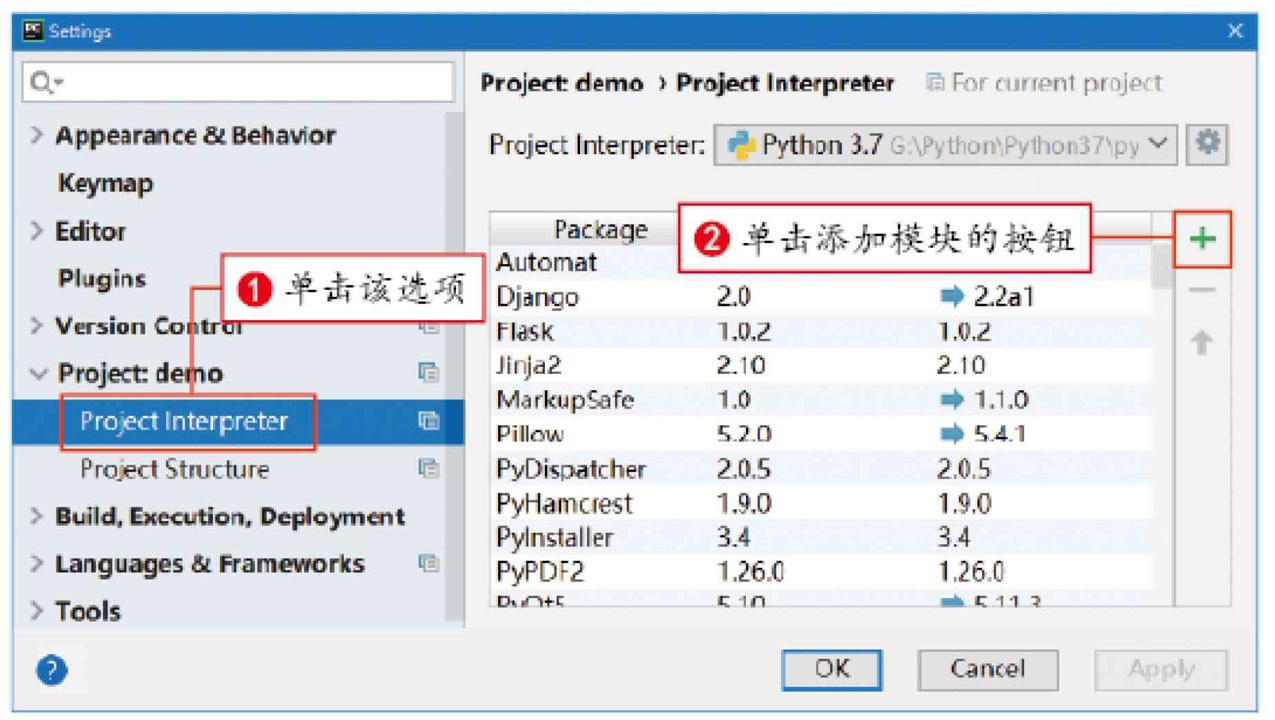
Task: Select Project Structure in the sidebar
Action: pos(174,469)
